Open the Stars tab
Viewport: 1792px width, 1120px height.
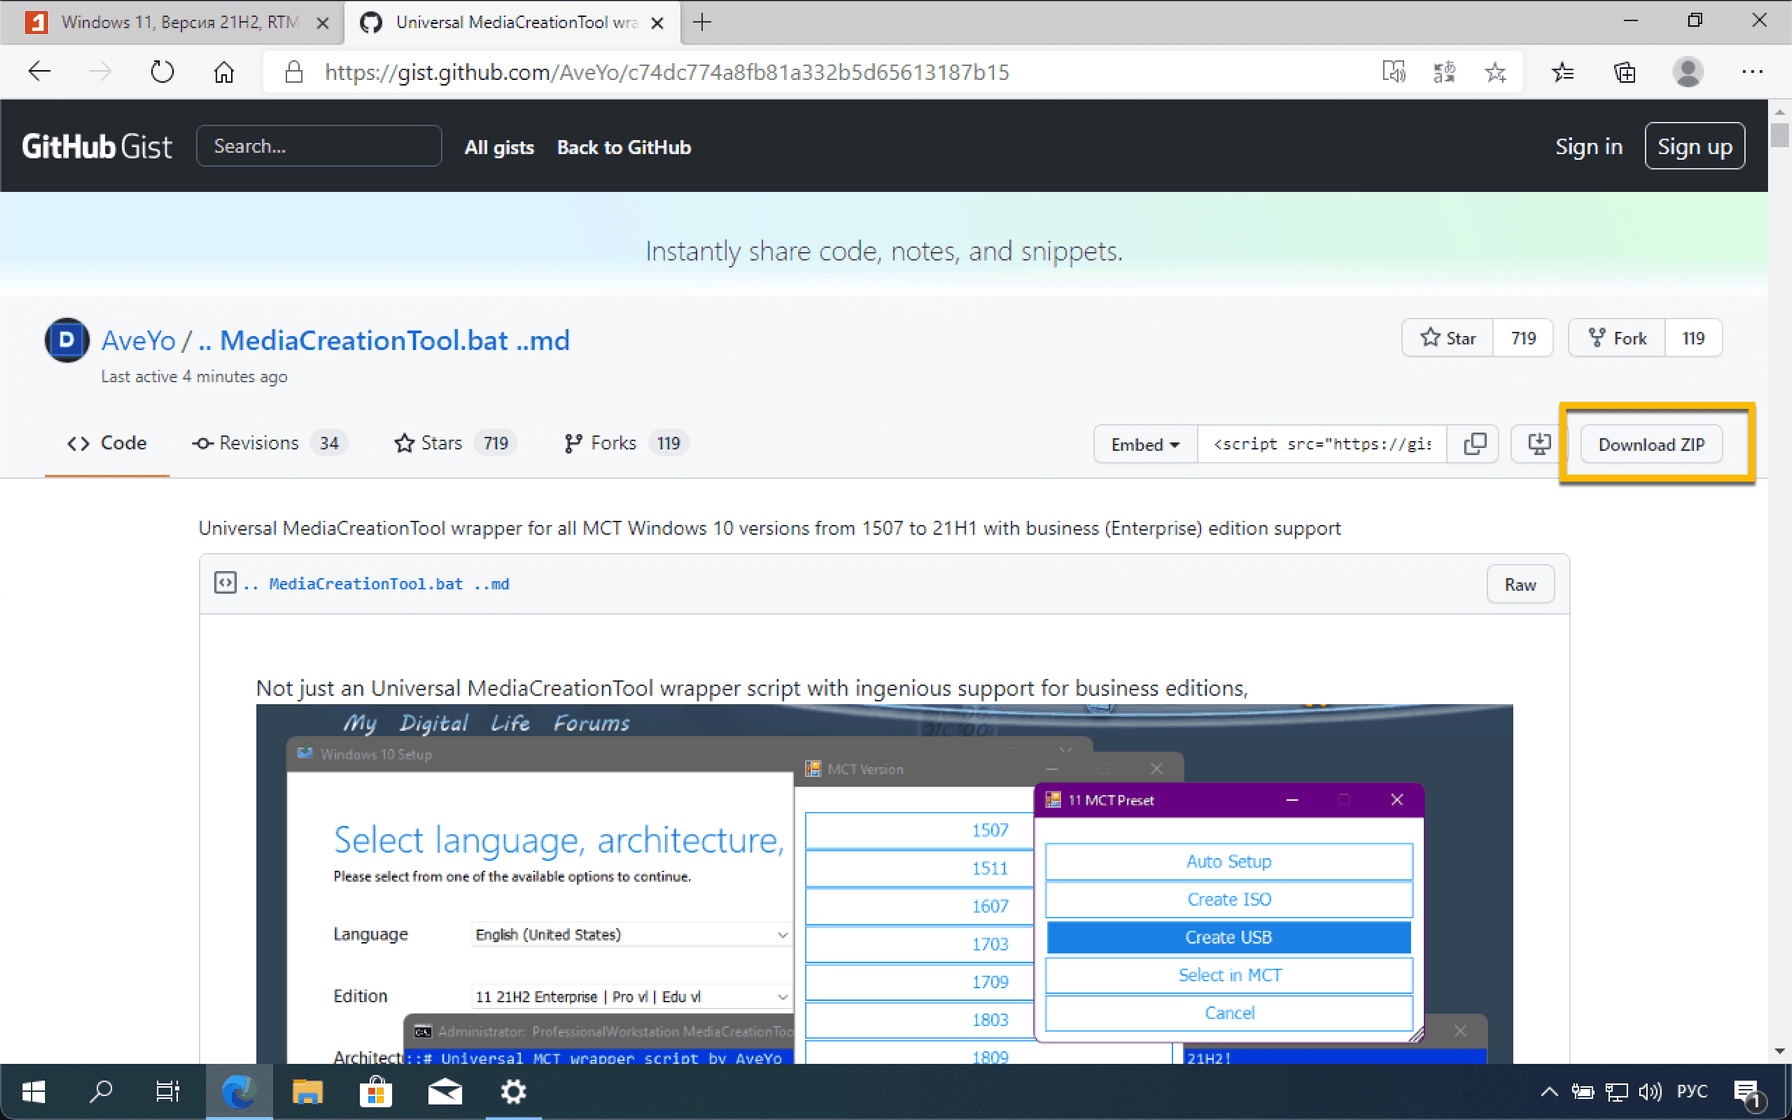coord(455,443)
